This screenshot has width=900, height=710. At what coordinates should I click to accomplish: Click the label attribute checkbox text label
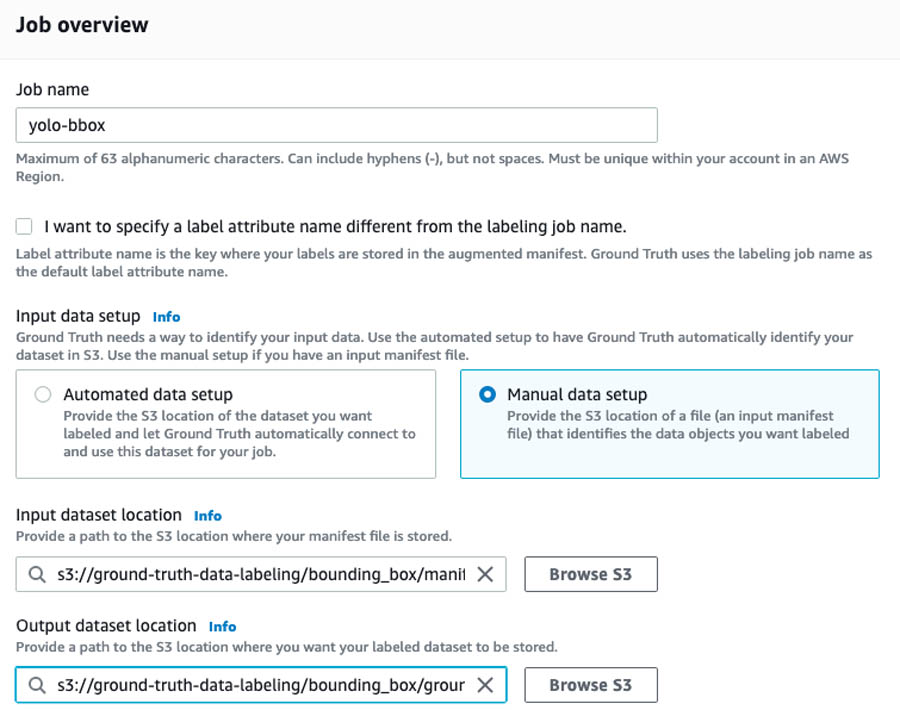click(x=335, y=227)
